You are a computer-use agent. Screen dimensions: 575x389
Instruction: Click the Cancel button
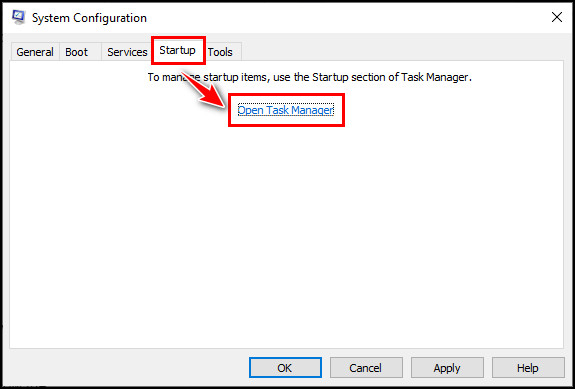366,368
